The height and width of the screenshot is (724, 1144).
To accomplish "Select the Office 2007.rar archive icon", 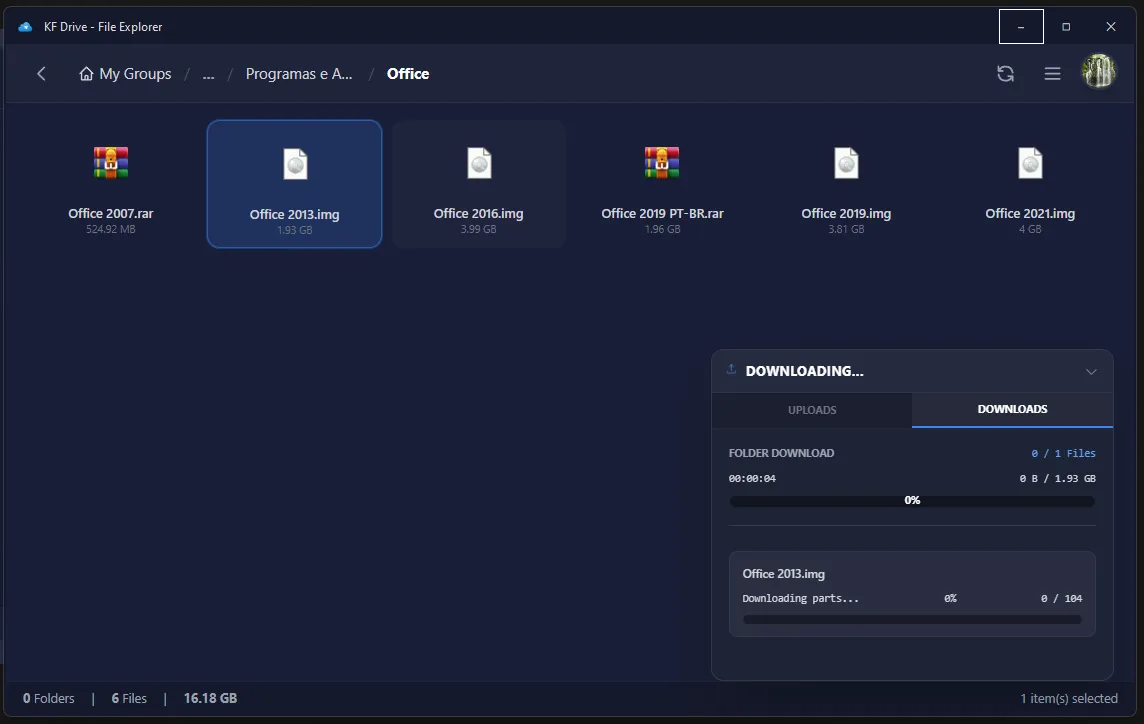I will [x=111, y=163].
